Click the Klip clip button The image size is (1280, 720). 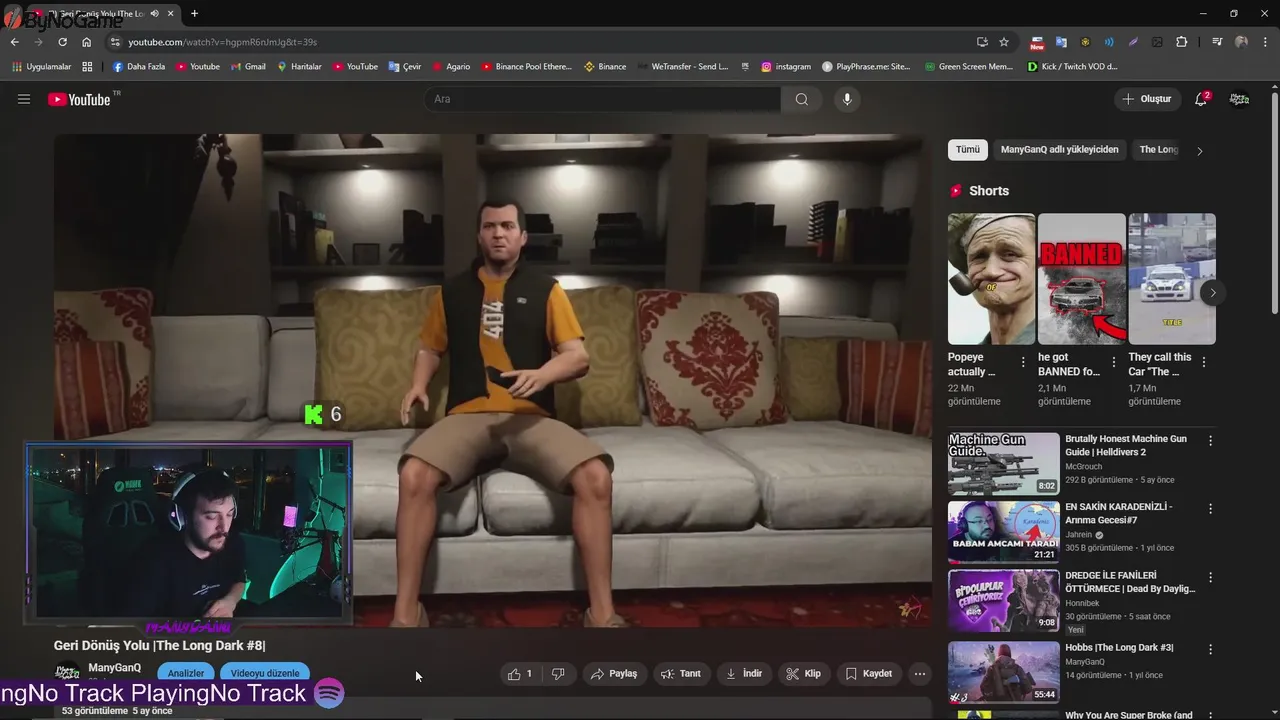[x=804, y=674]
